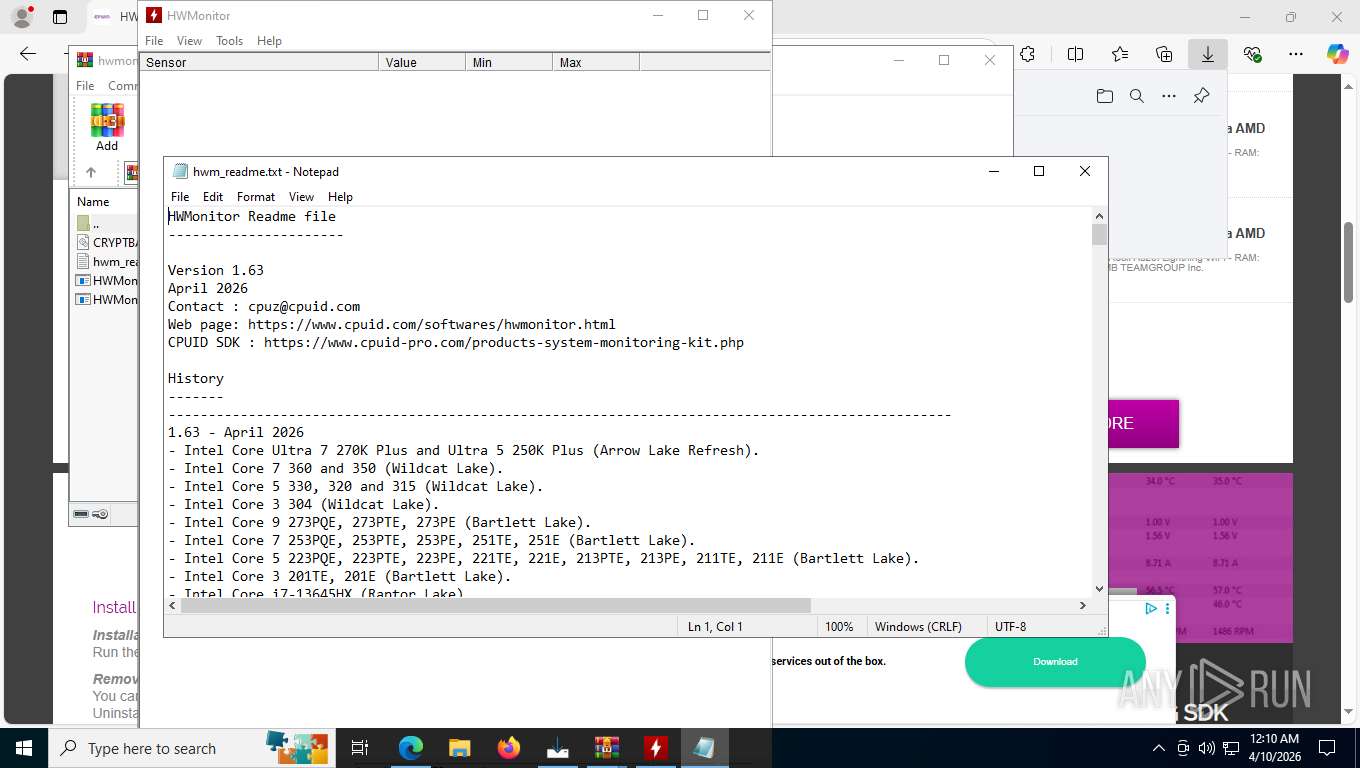
Task: Open File Explorer from taskbar
Action: (x=459, y=748)
